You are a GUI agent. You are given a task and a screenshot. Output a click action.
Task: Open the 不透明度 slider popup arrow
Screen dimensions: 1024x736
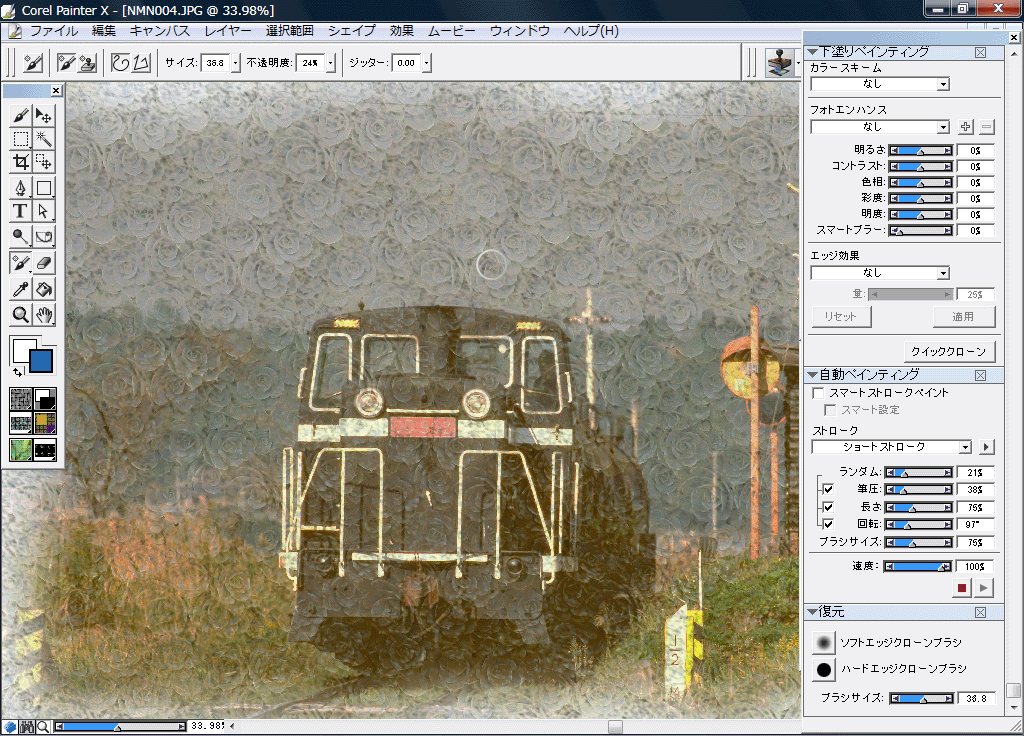click(330, 63)
